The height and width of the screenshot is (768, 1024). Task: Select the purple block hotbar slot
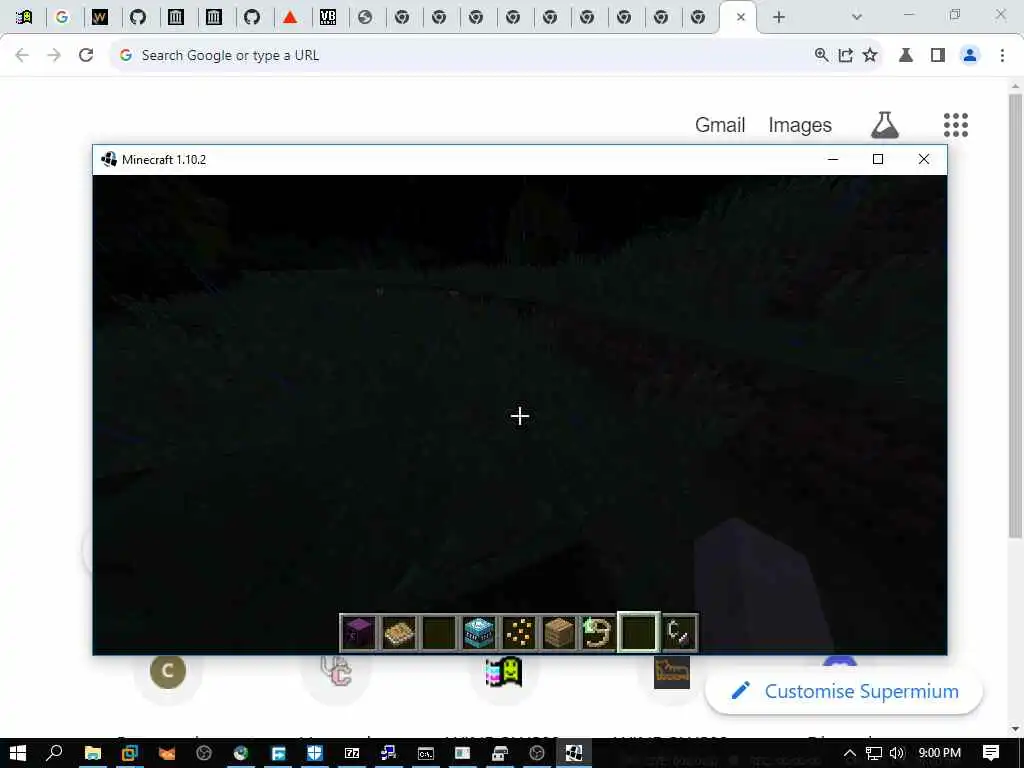(x=359, y=632)
